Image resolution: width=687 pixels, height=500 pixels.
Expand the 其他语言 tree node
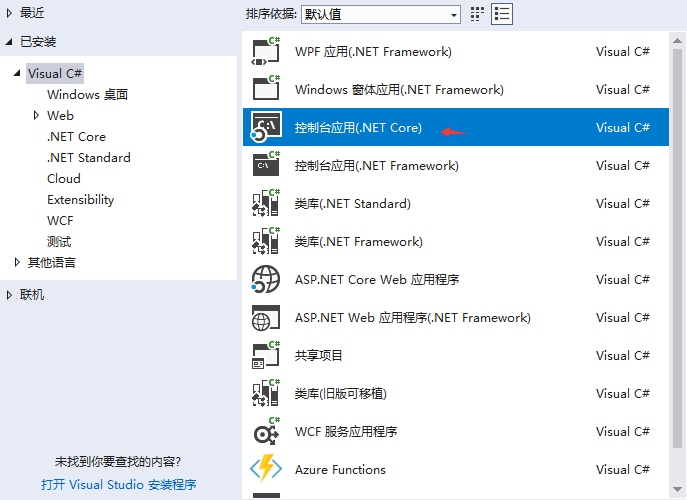17,263
